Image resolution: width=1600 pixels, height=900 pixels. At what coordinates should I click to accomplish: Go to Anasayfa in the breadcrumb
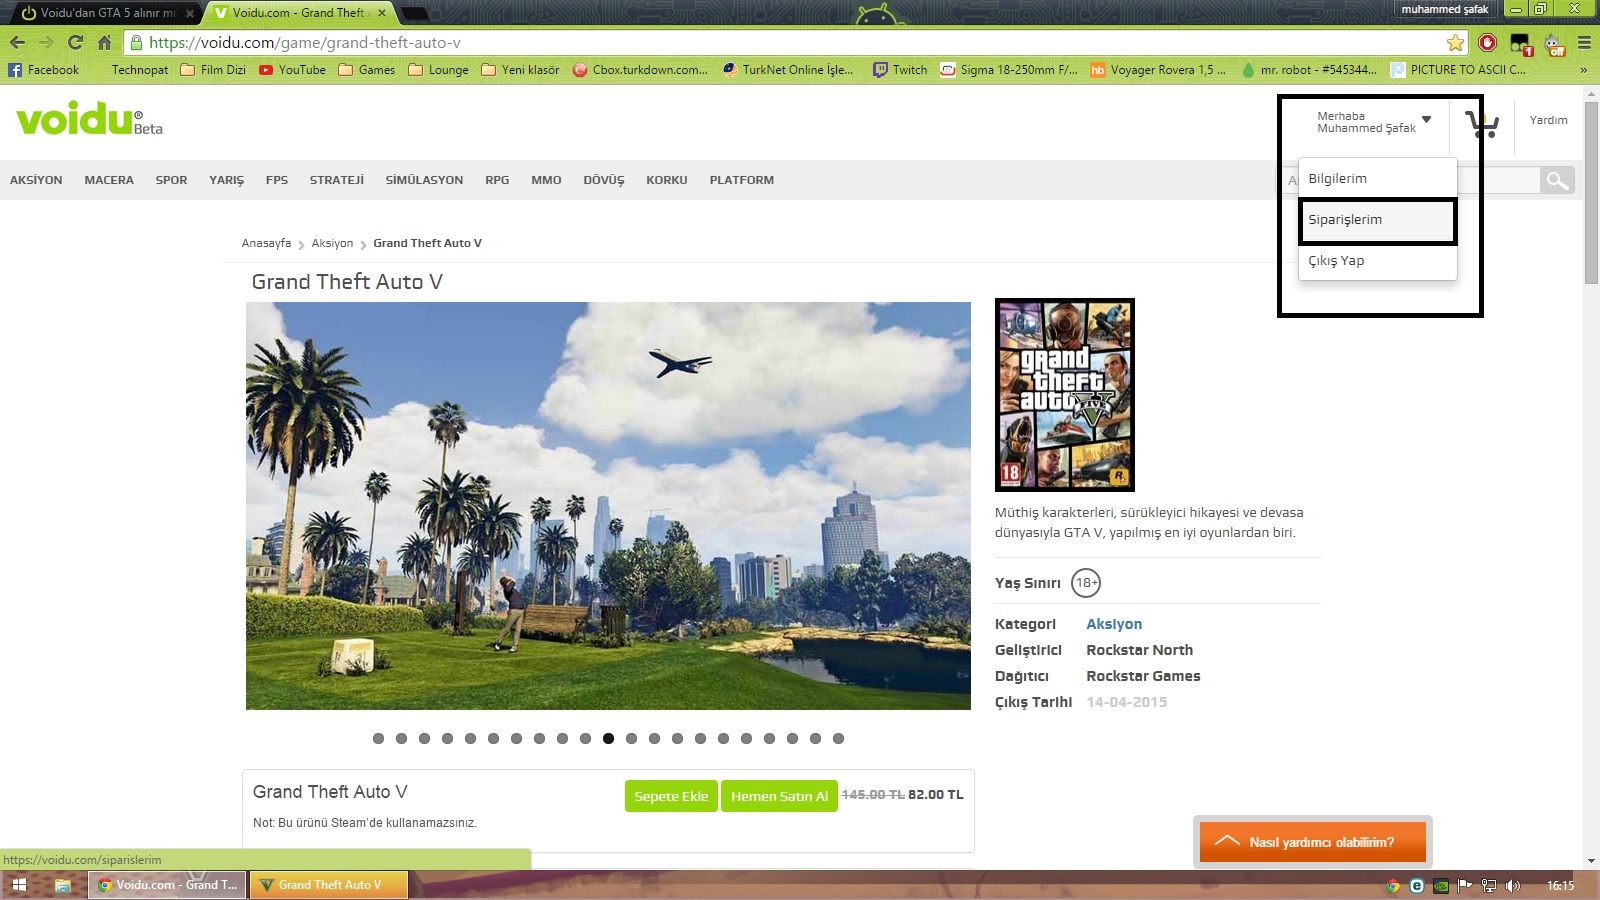click(x=266, y=243)
